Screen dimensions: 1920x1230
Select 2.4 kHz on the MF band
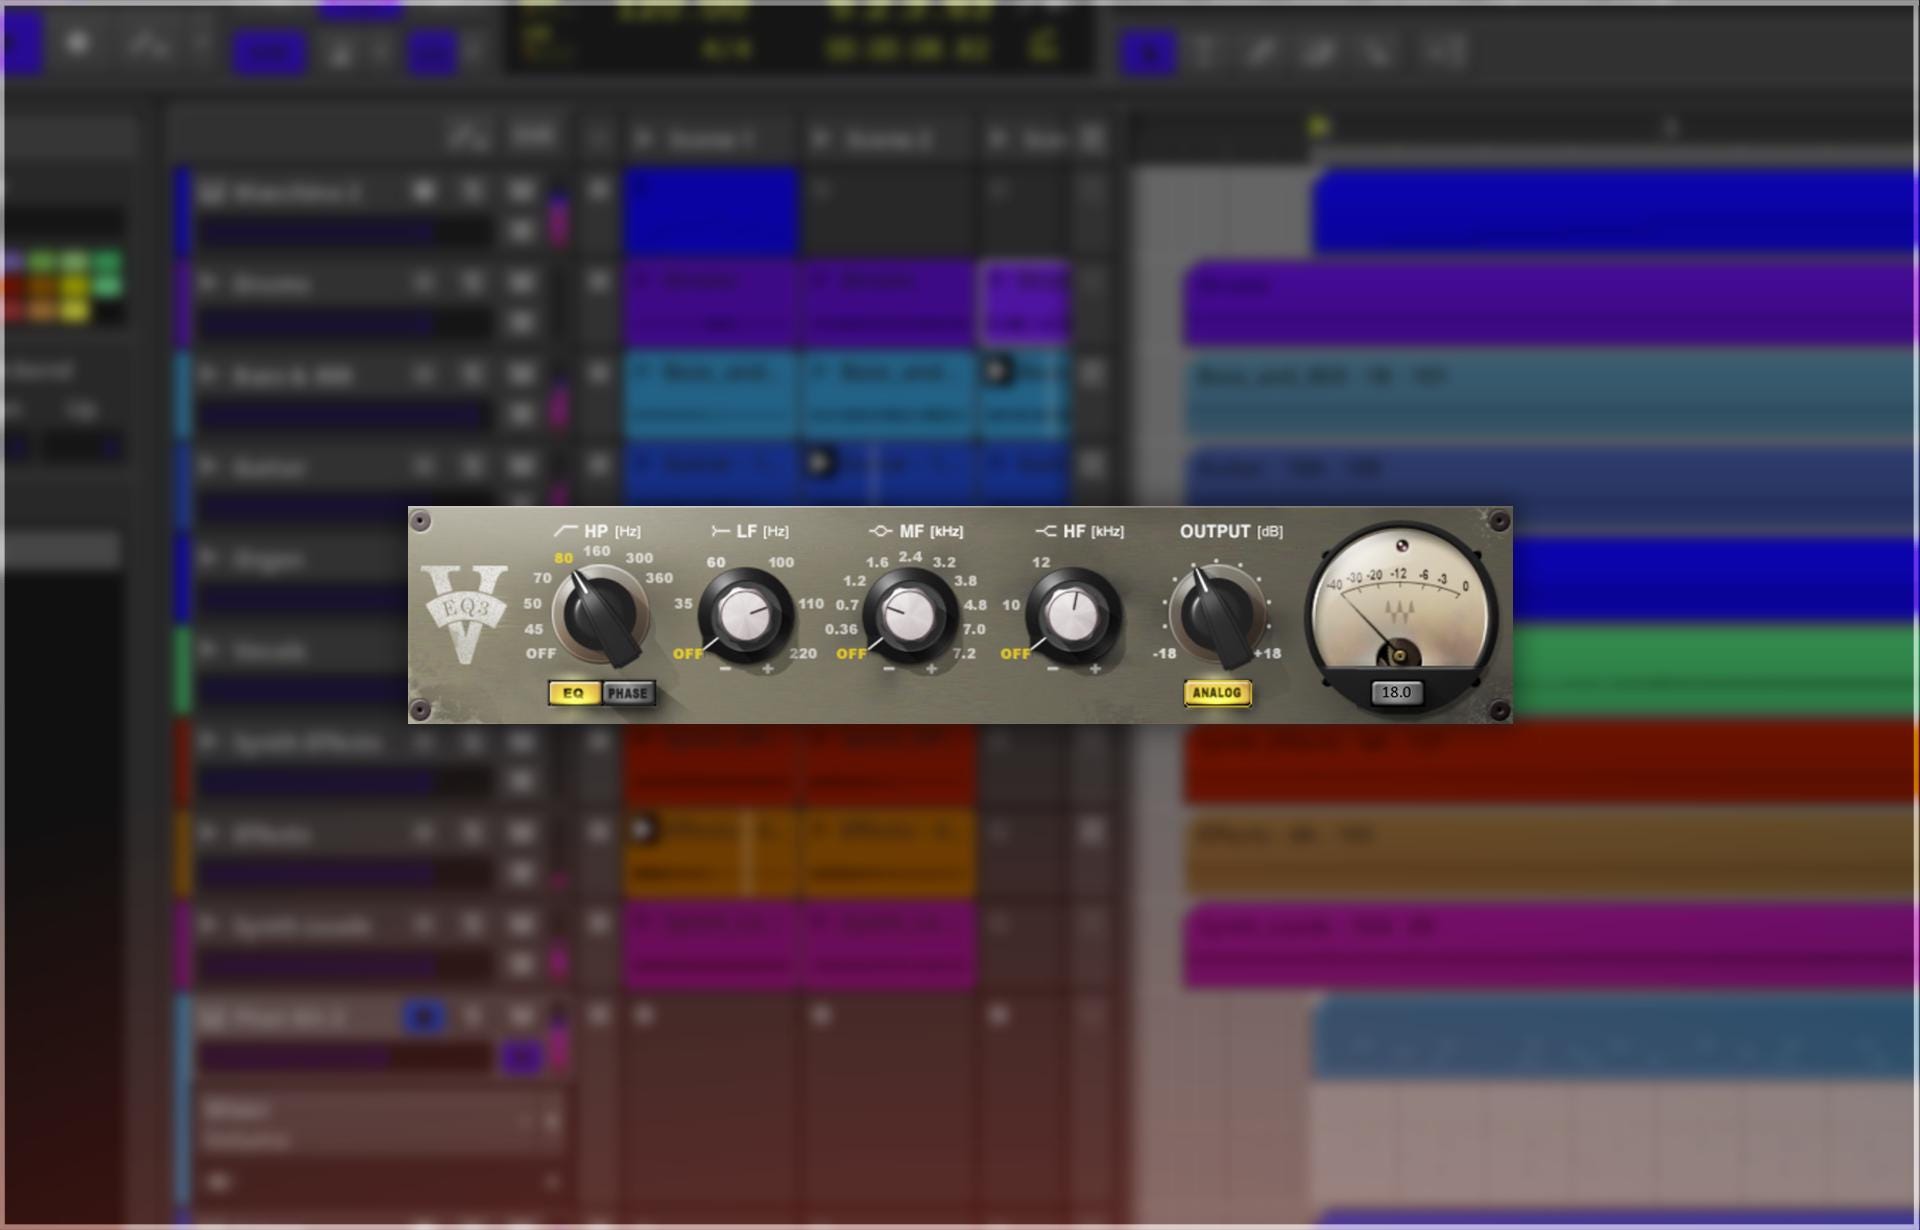(x=910, y=556)
